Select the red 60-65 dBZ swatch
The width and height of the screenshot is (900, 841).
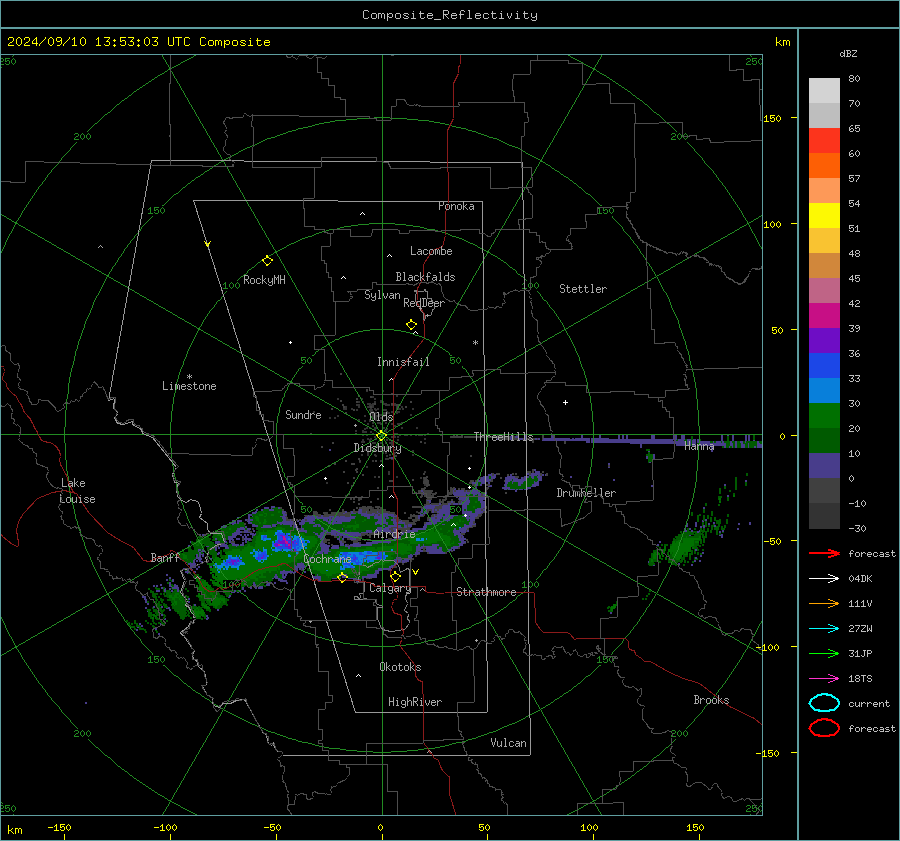point(824,141)
